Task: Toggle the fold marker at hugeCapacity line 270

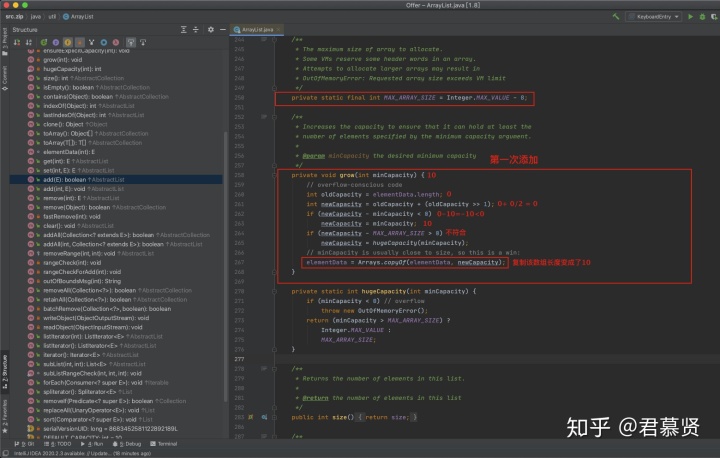Action: [274, 291]
